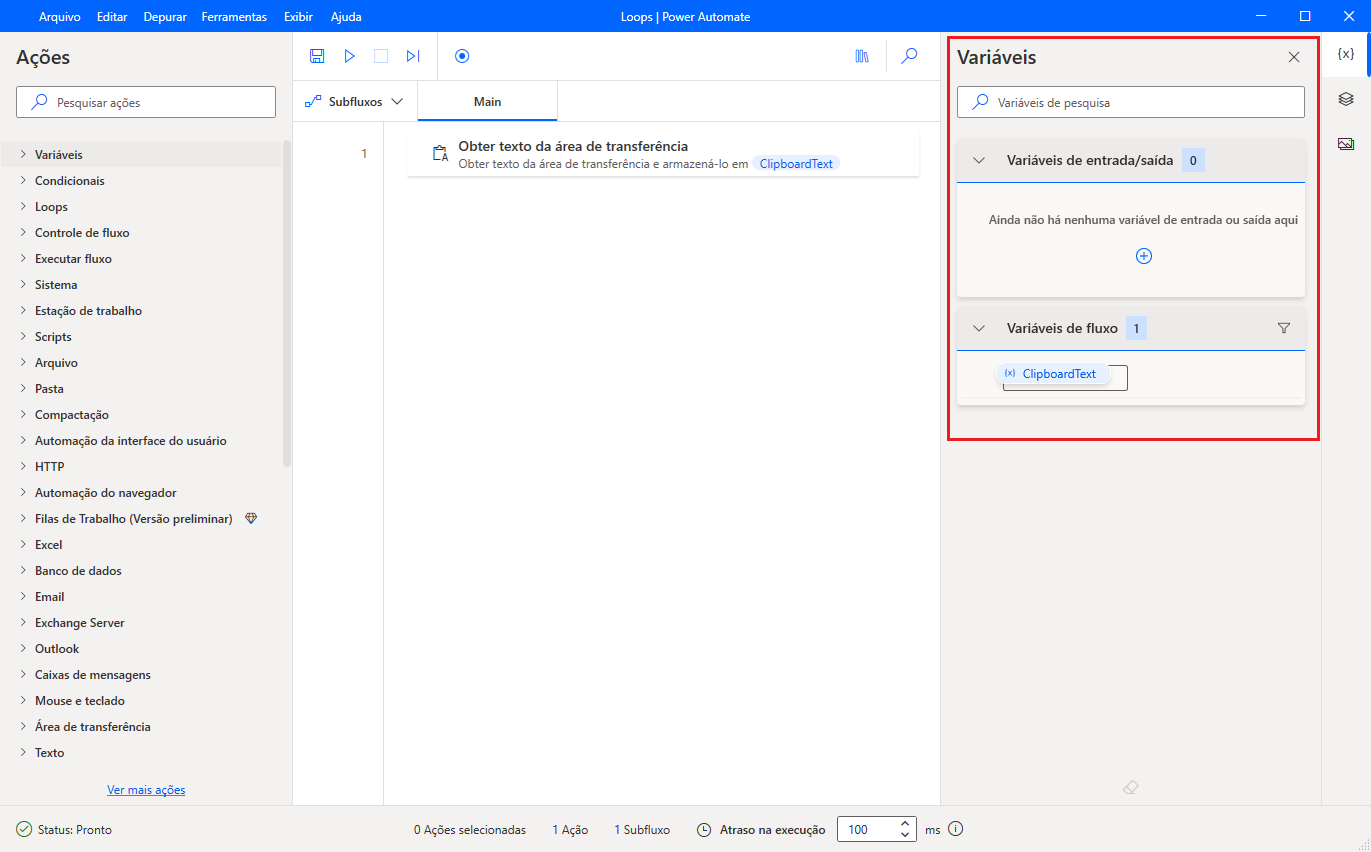This screenshot has height=852, width=1371.
Task: Toggle the Variables pane {x} sidebar icon
Action: click(1346, 55)
